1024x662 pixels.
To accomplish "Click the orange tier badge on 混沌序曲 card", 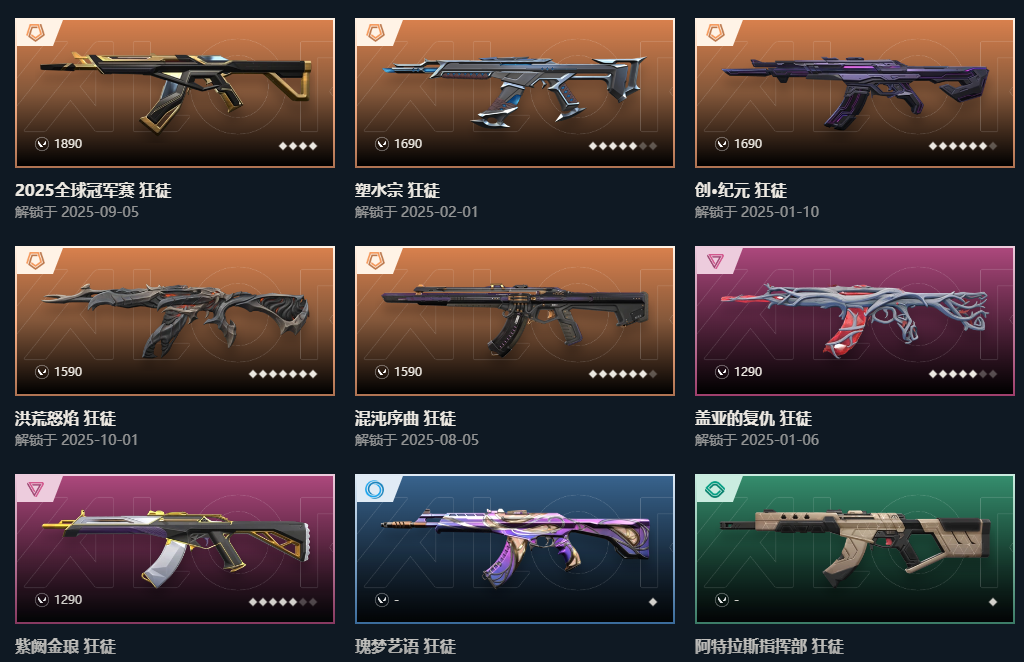I will pyautogui.click(x=376, y=260).
